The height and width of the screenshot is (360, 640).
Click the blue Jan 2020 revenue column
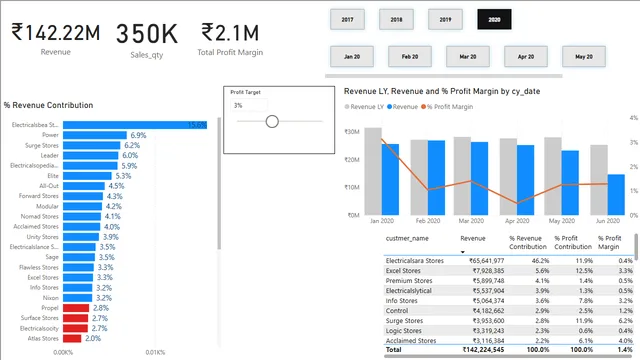click(x=390, y=179)
